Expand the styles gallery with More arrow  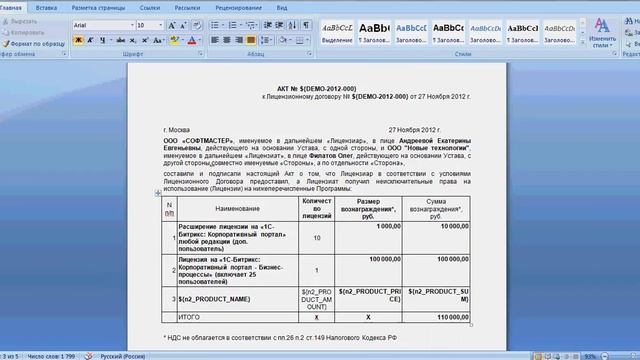point(582,41)
